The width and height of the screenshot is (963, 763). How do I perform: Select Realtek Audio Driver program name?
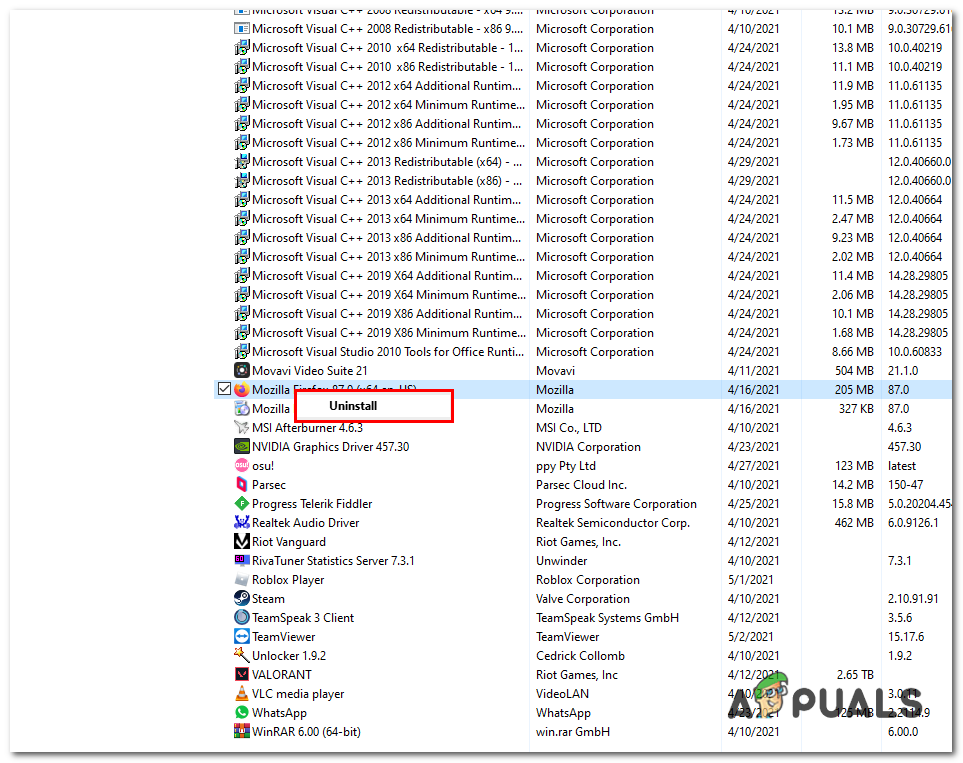coord(305,523)
